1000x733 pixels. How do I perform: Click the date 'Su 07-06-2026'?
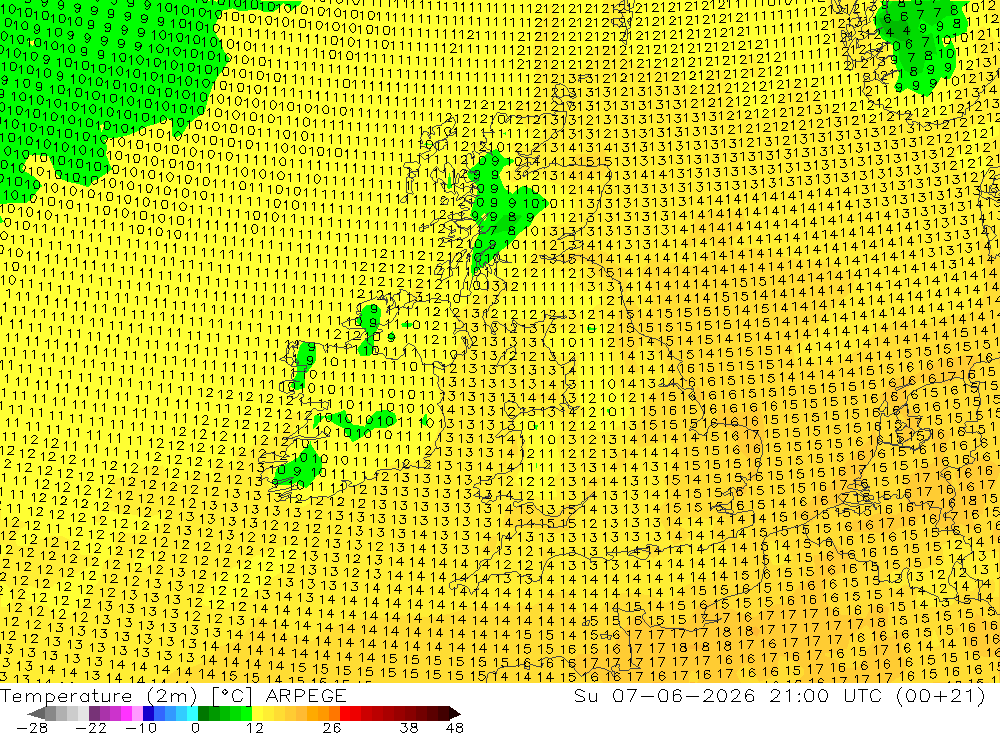pyautogui.click(x=665, y=695)
